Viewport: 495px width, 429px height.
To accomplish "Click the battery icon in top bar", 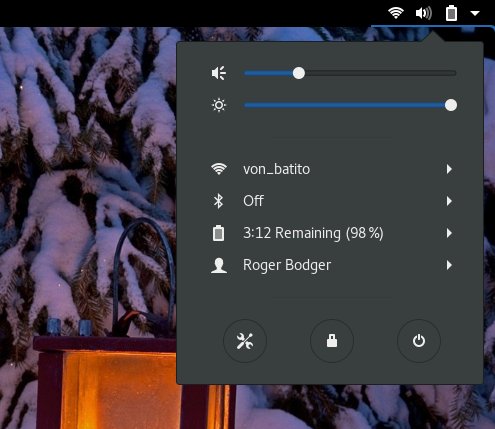I will (451, 13).
